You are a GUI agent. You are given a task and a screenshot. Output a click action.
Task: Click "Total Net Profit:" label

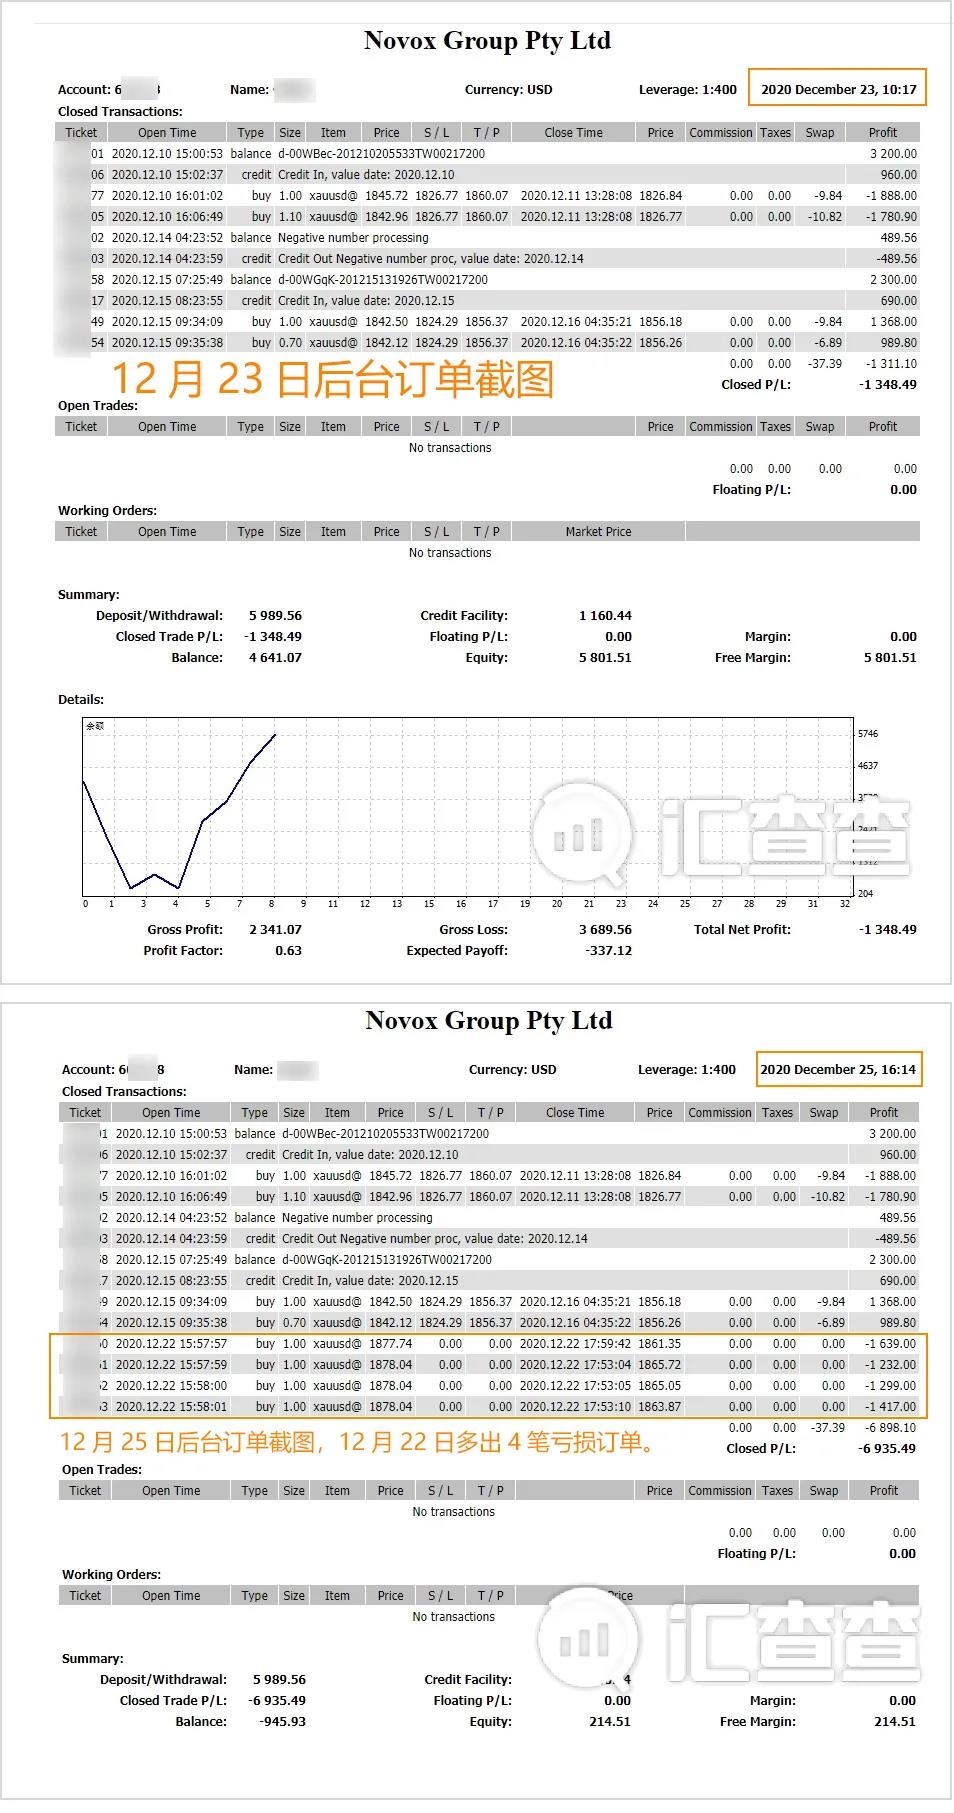pos(742,929)
